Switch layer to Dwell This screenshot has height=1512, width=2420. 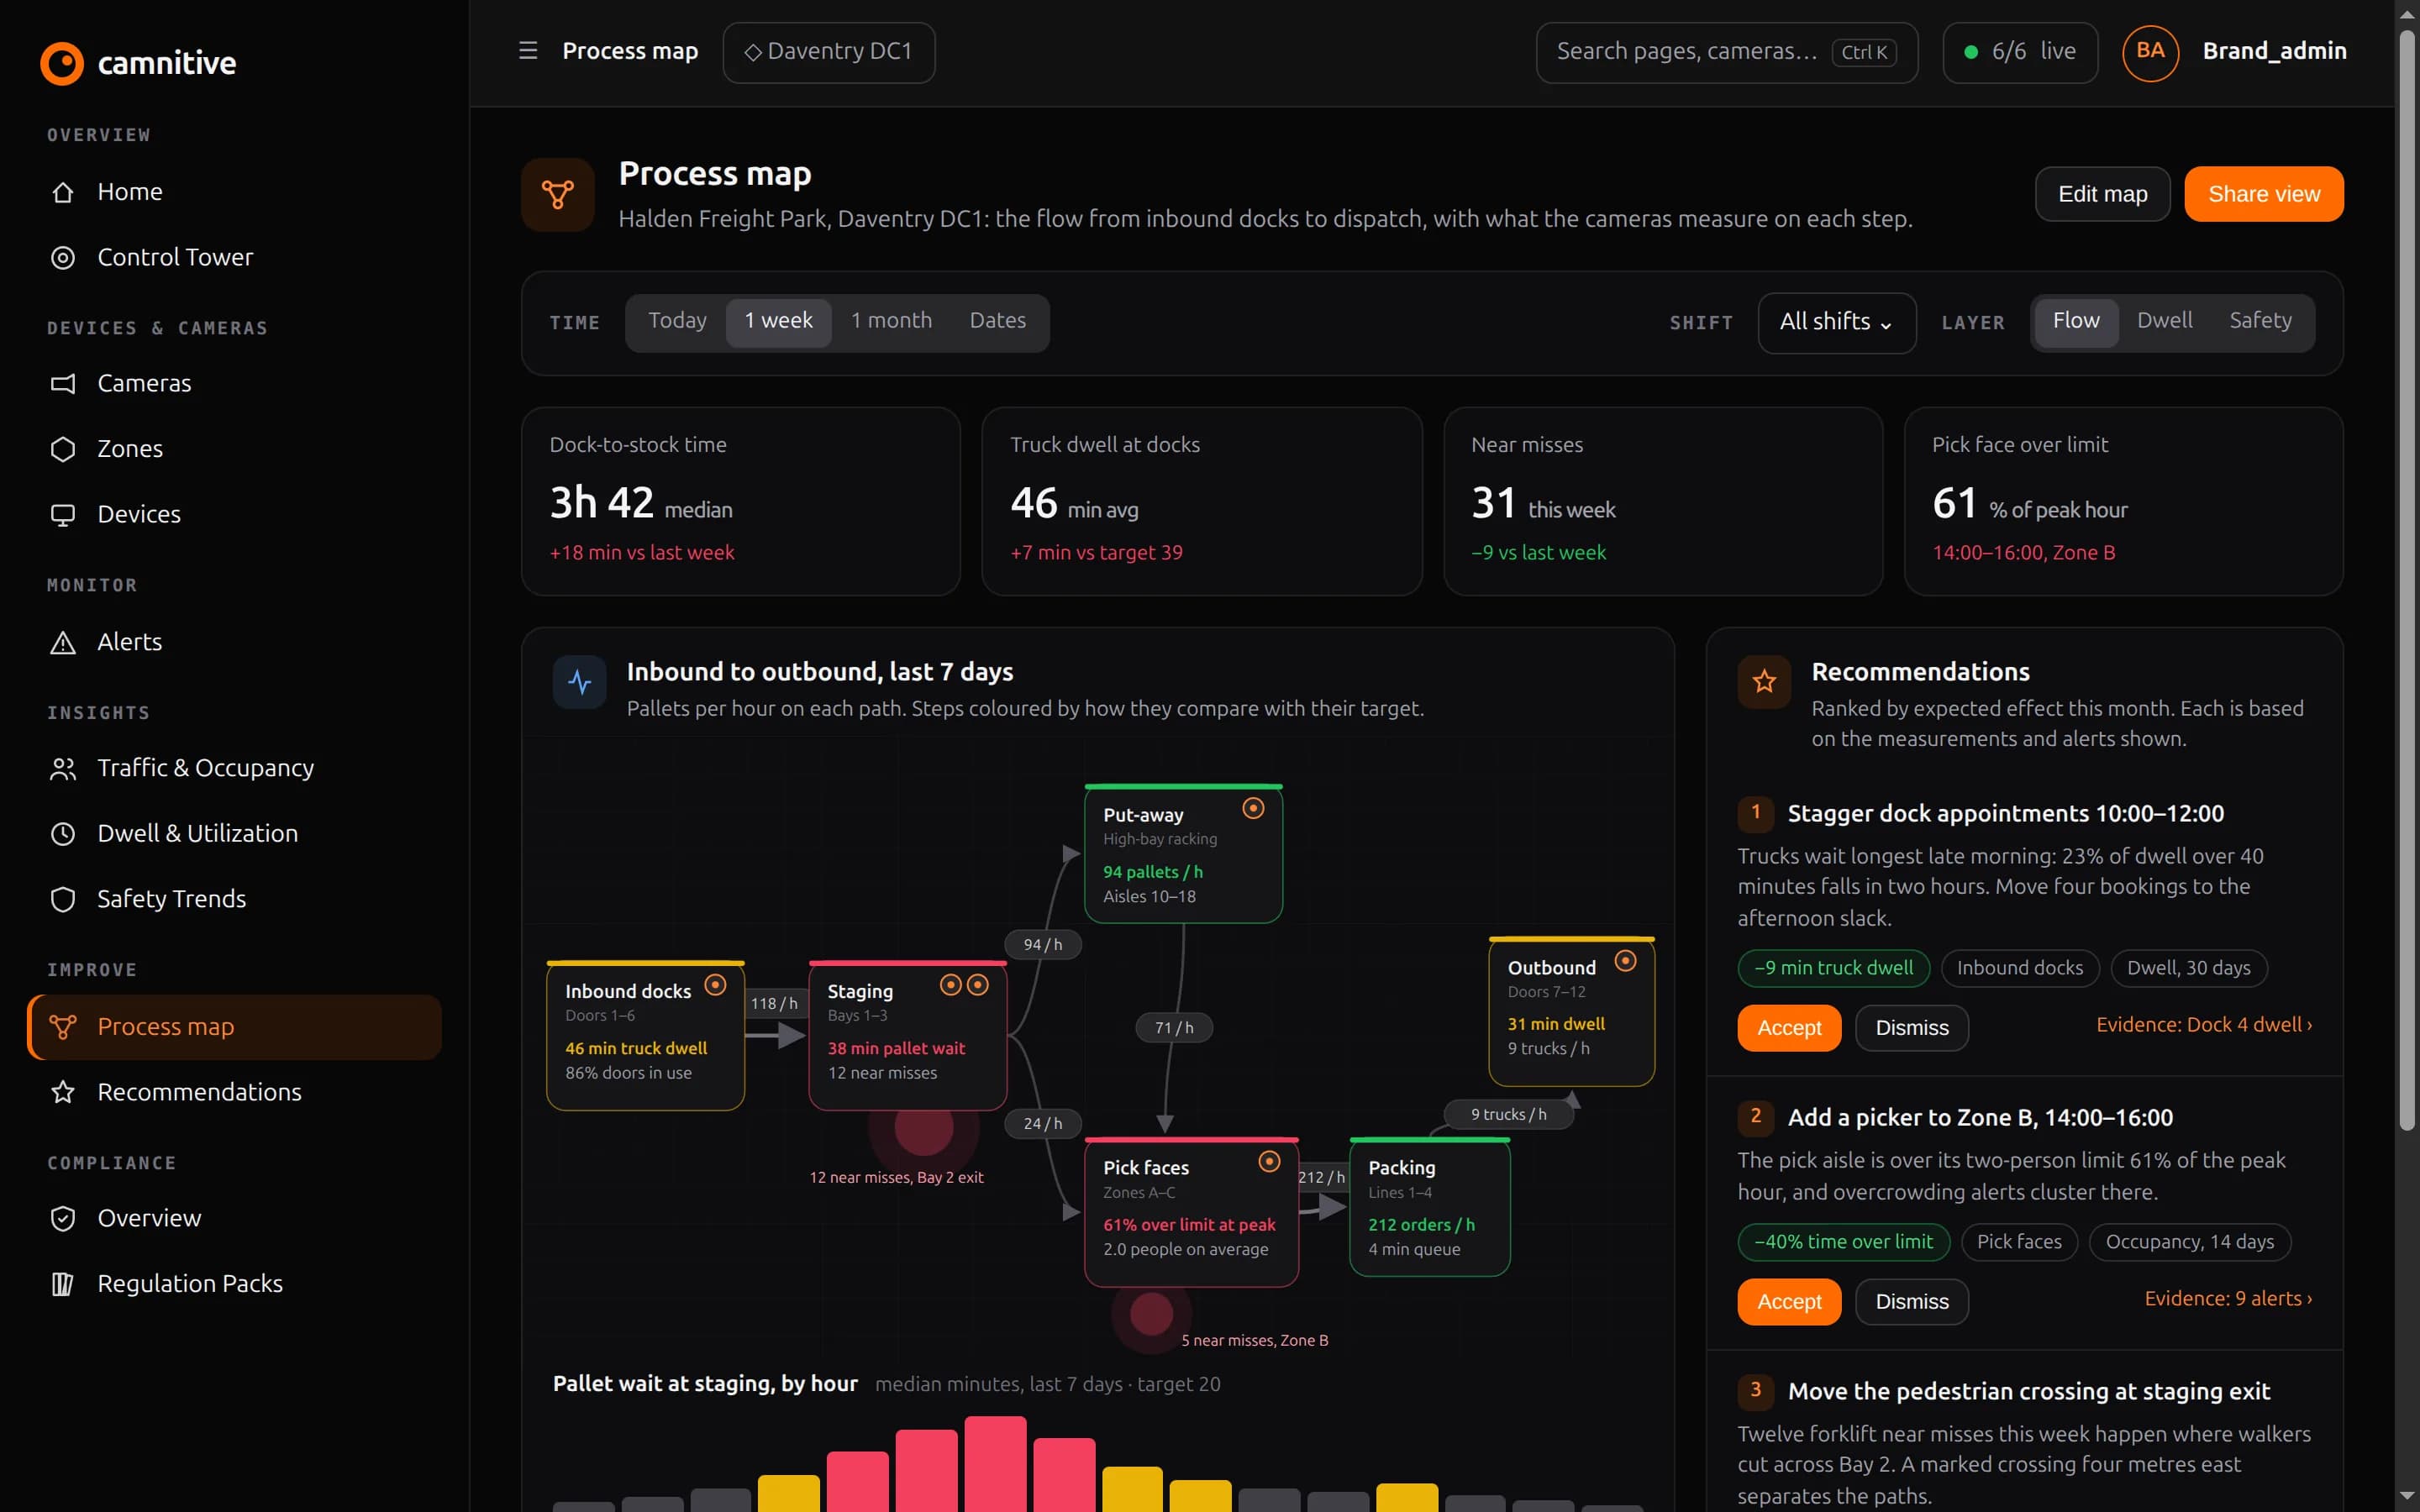point(2164,321)
